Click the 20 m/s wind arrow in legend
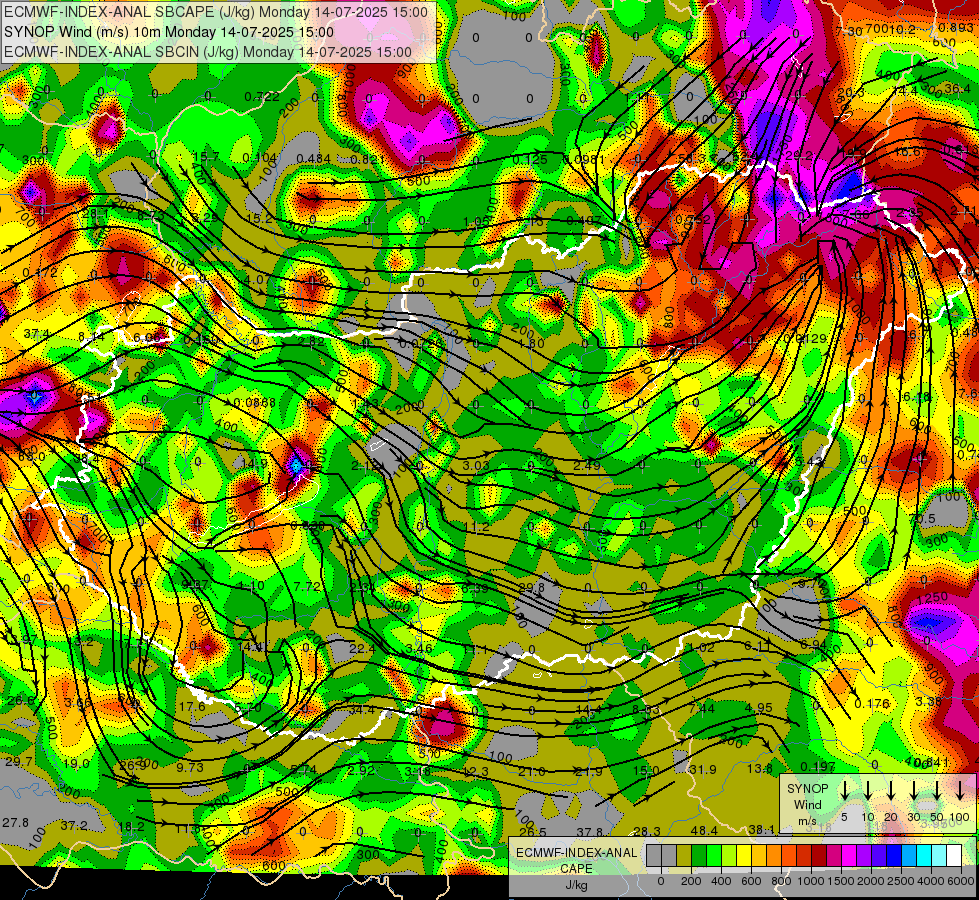Image resolution: width=979 pixels, height=900 pixels. [891, 790]
